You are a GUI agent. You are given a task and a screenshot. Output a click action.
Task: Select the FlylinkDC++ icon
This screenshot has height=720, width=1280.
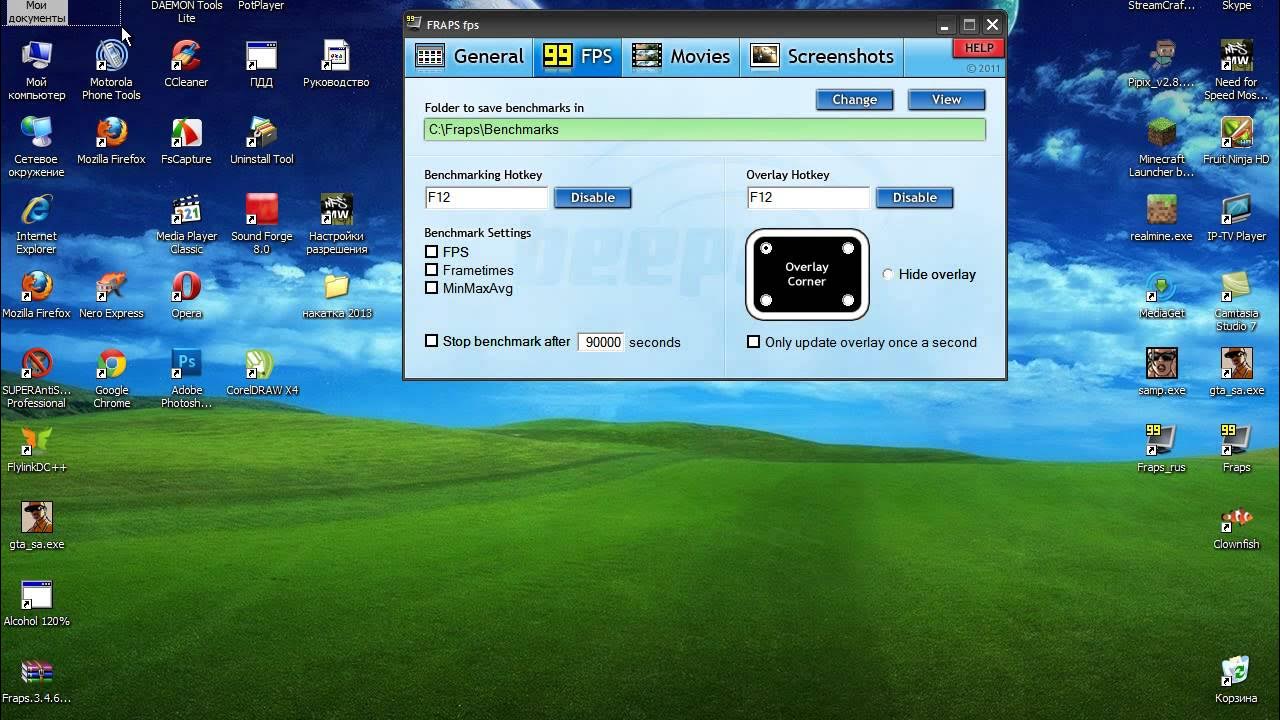click(x=36, y=450)
